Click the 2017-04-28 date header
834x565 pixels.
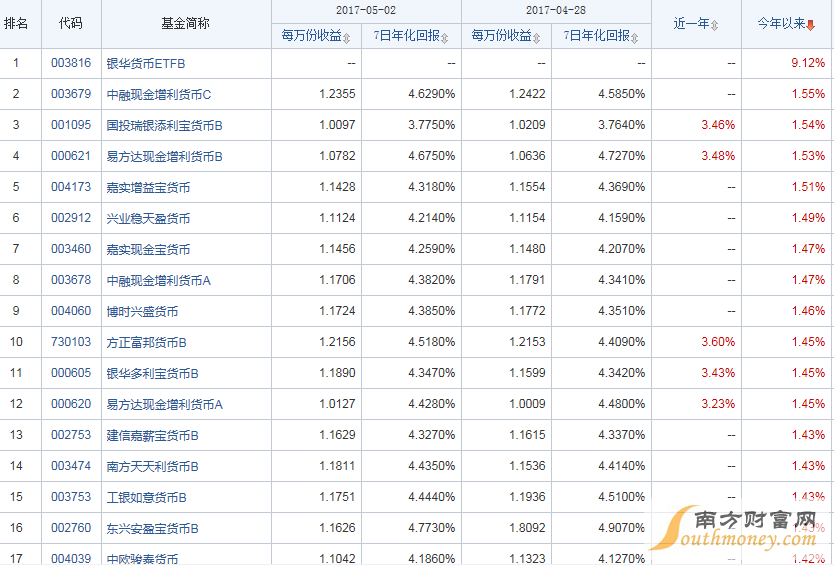[x=556, y=10]
